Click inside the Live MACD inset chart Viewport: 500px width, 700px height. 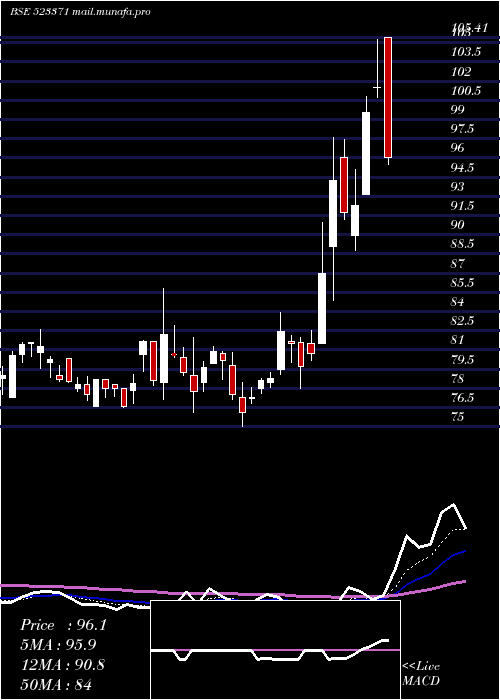point(275,650)
